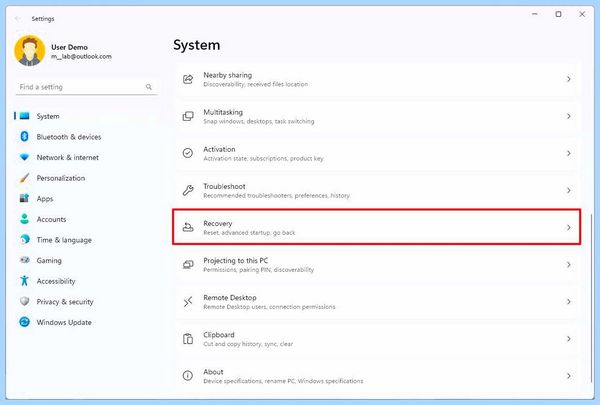Click the Apps icon in sidebar
600x405 pixels.
tap(24, 198)
